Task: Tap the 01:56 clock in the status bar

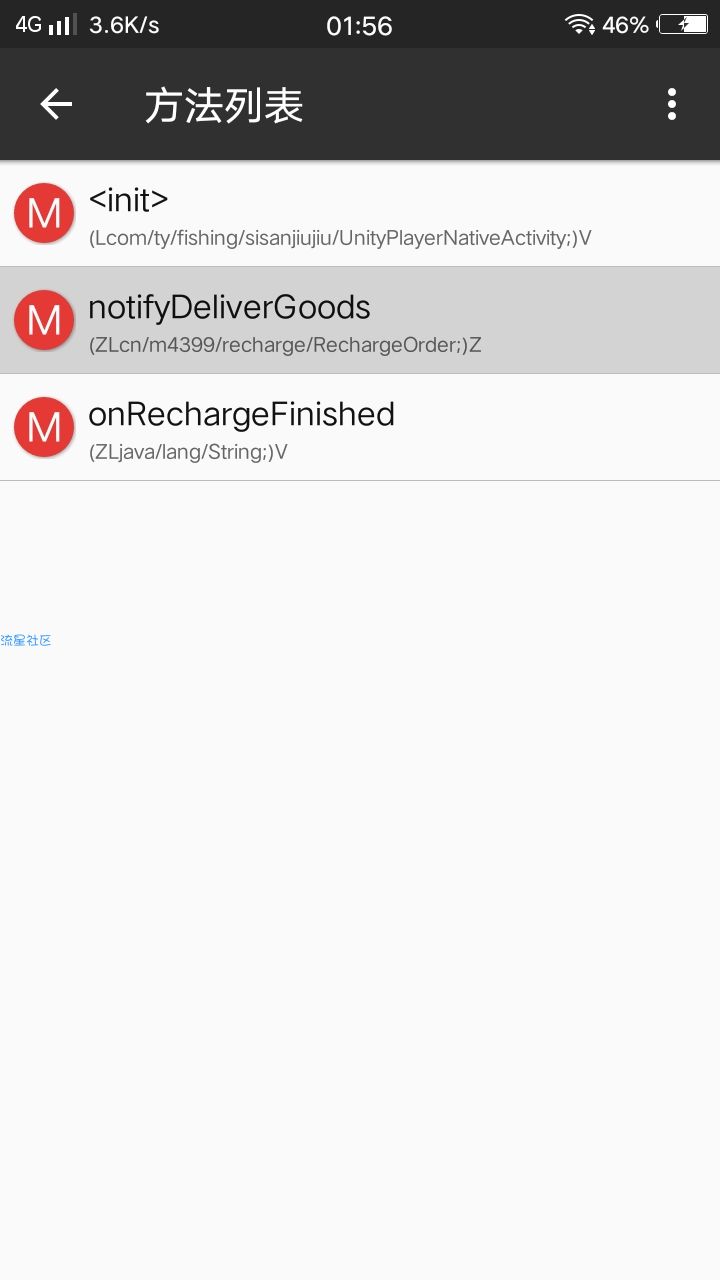Action: pos(359,25)
